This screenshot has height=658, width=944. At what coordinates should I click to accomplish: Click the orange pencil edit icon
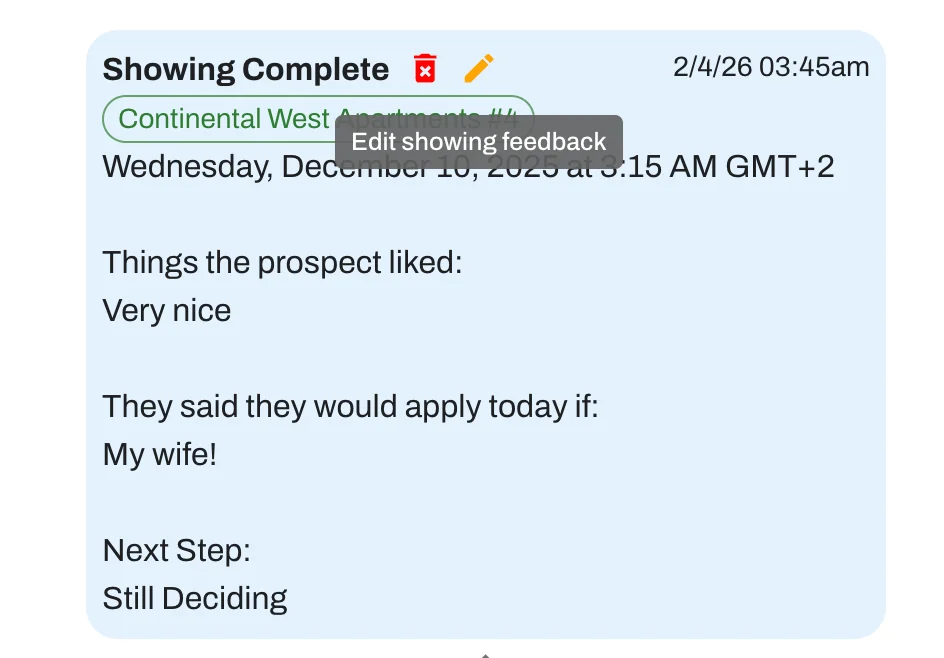click(479, 69)
